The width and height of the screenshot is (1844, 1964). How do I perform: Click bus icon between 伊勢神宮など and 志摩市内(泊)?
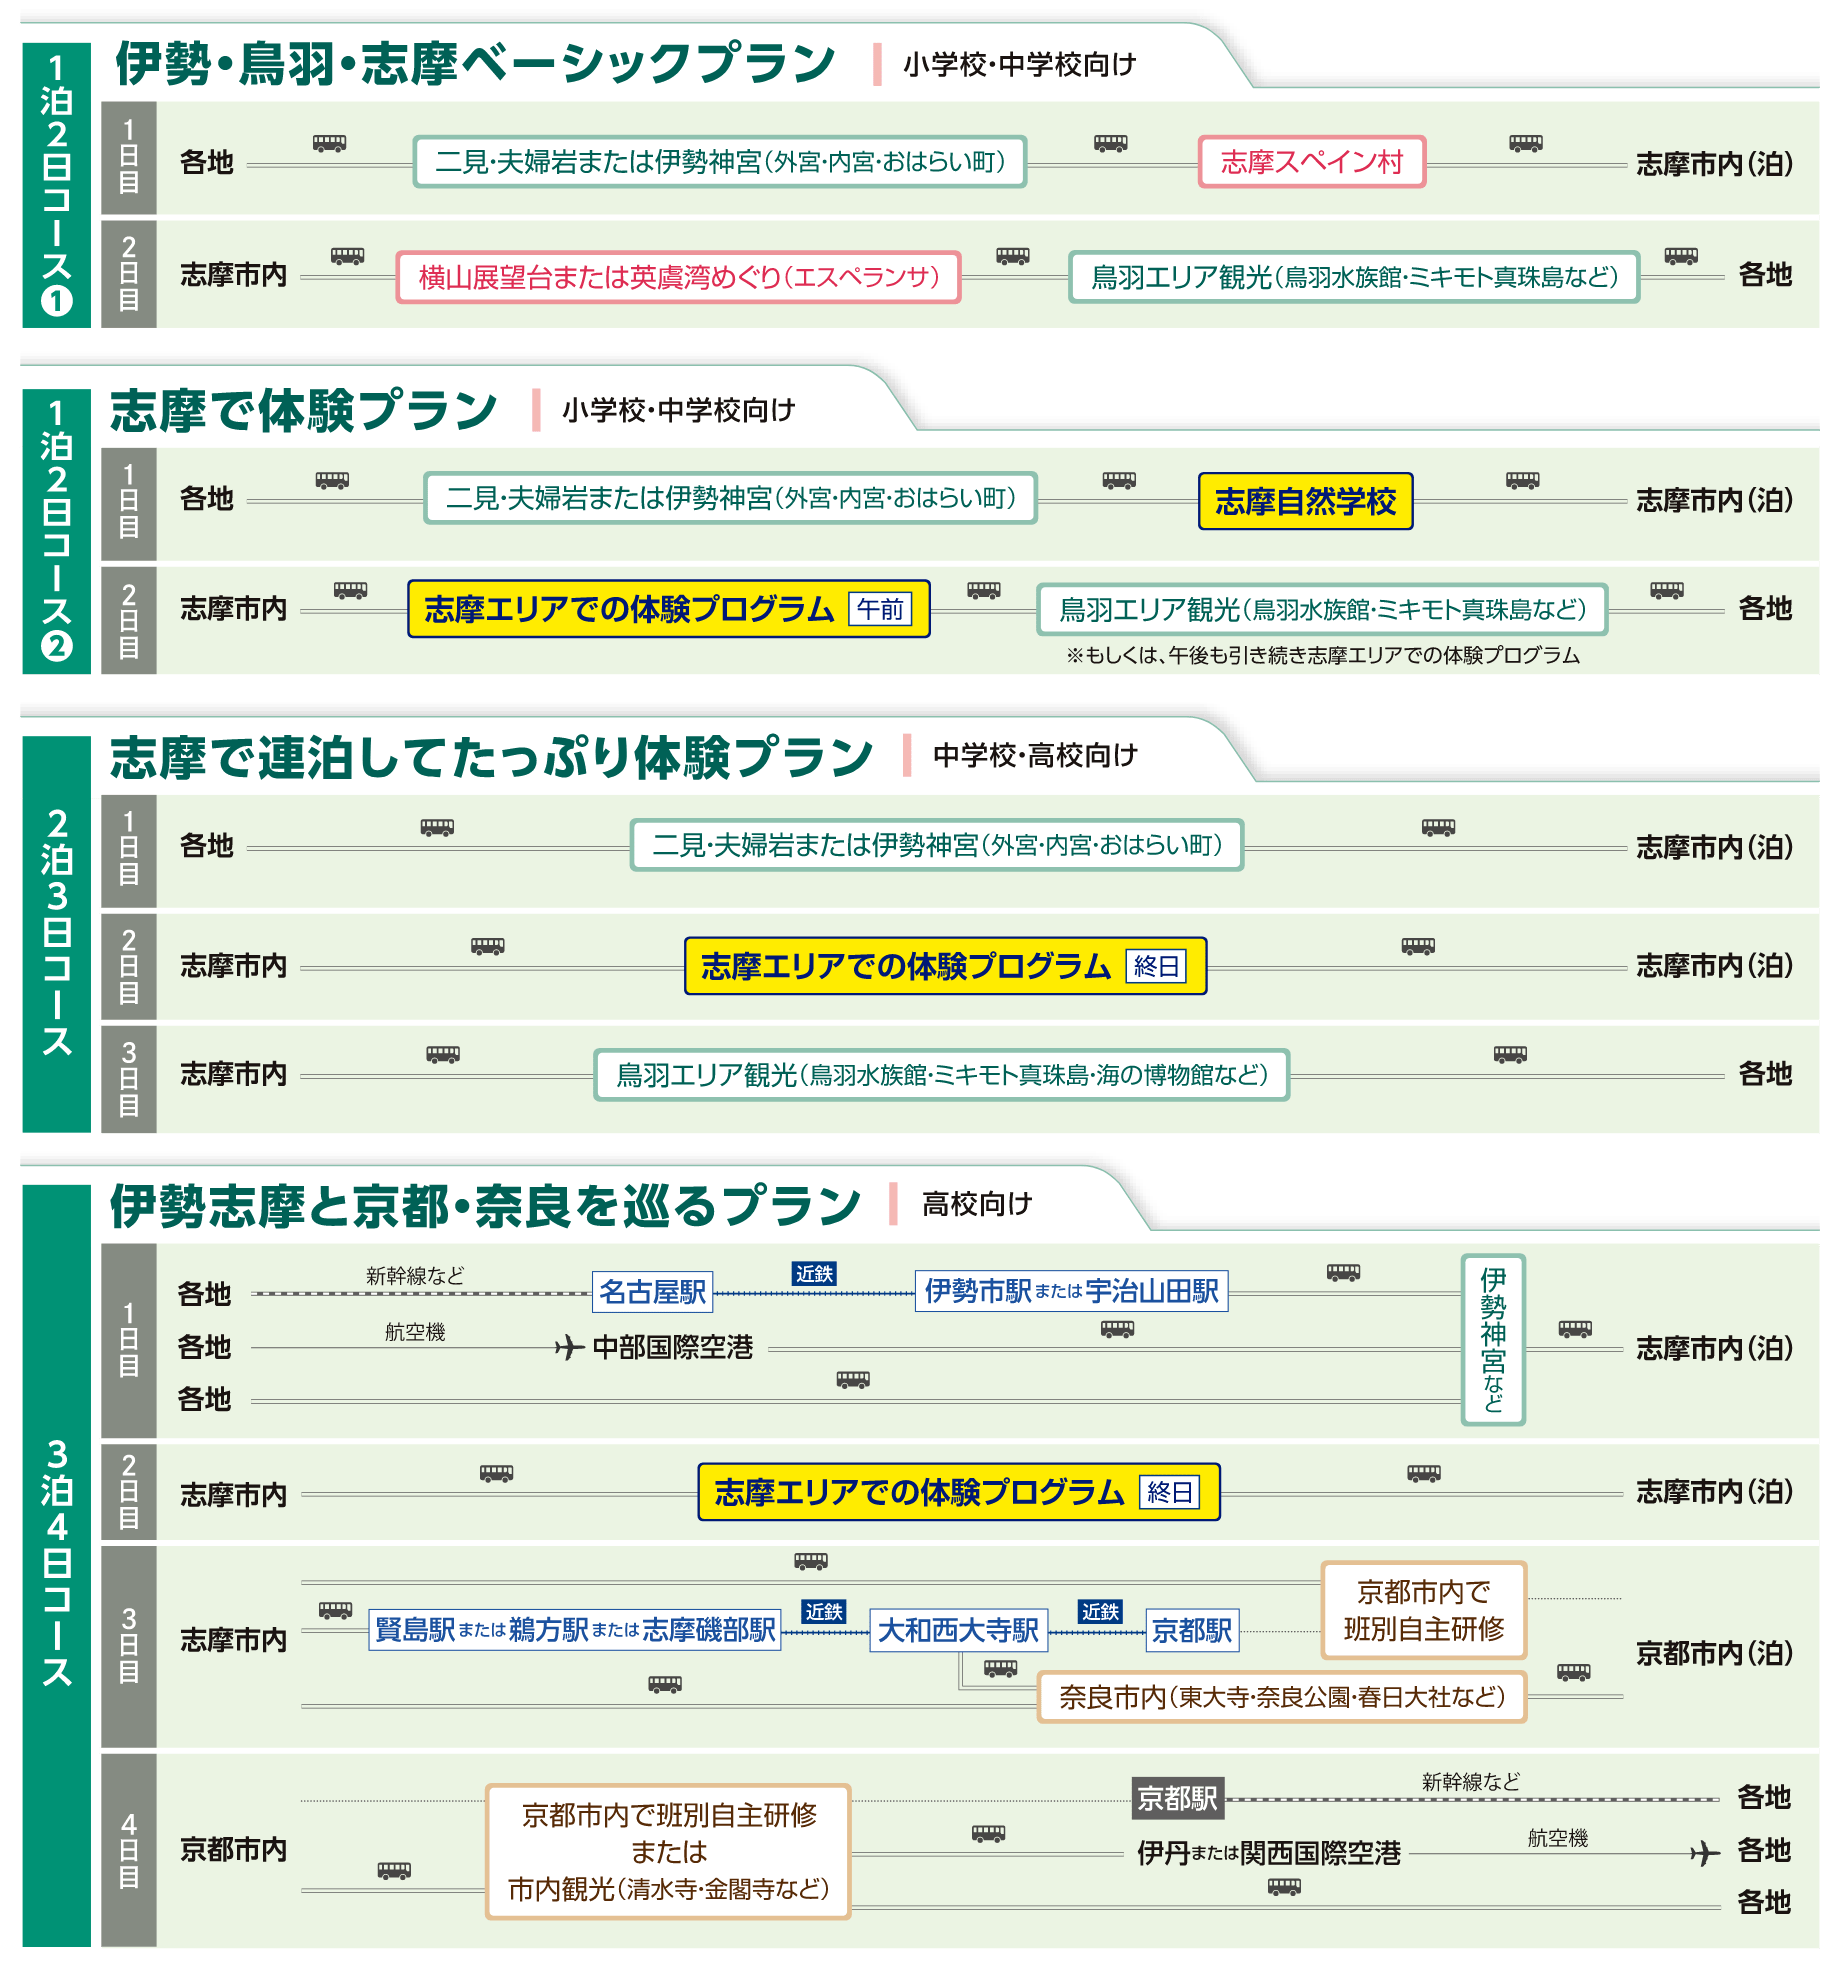[1575, 1329]
